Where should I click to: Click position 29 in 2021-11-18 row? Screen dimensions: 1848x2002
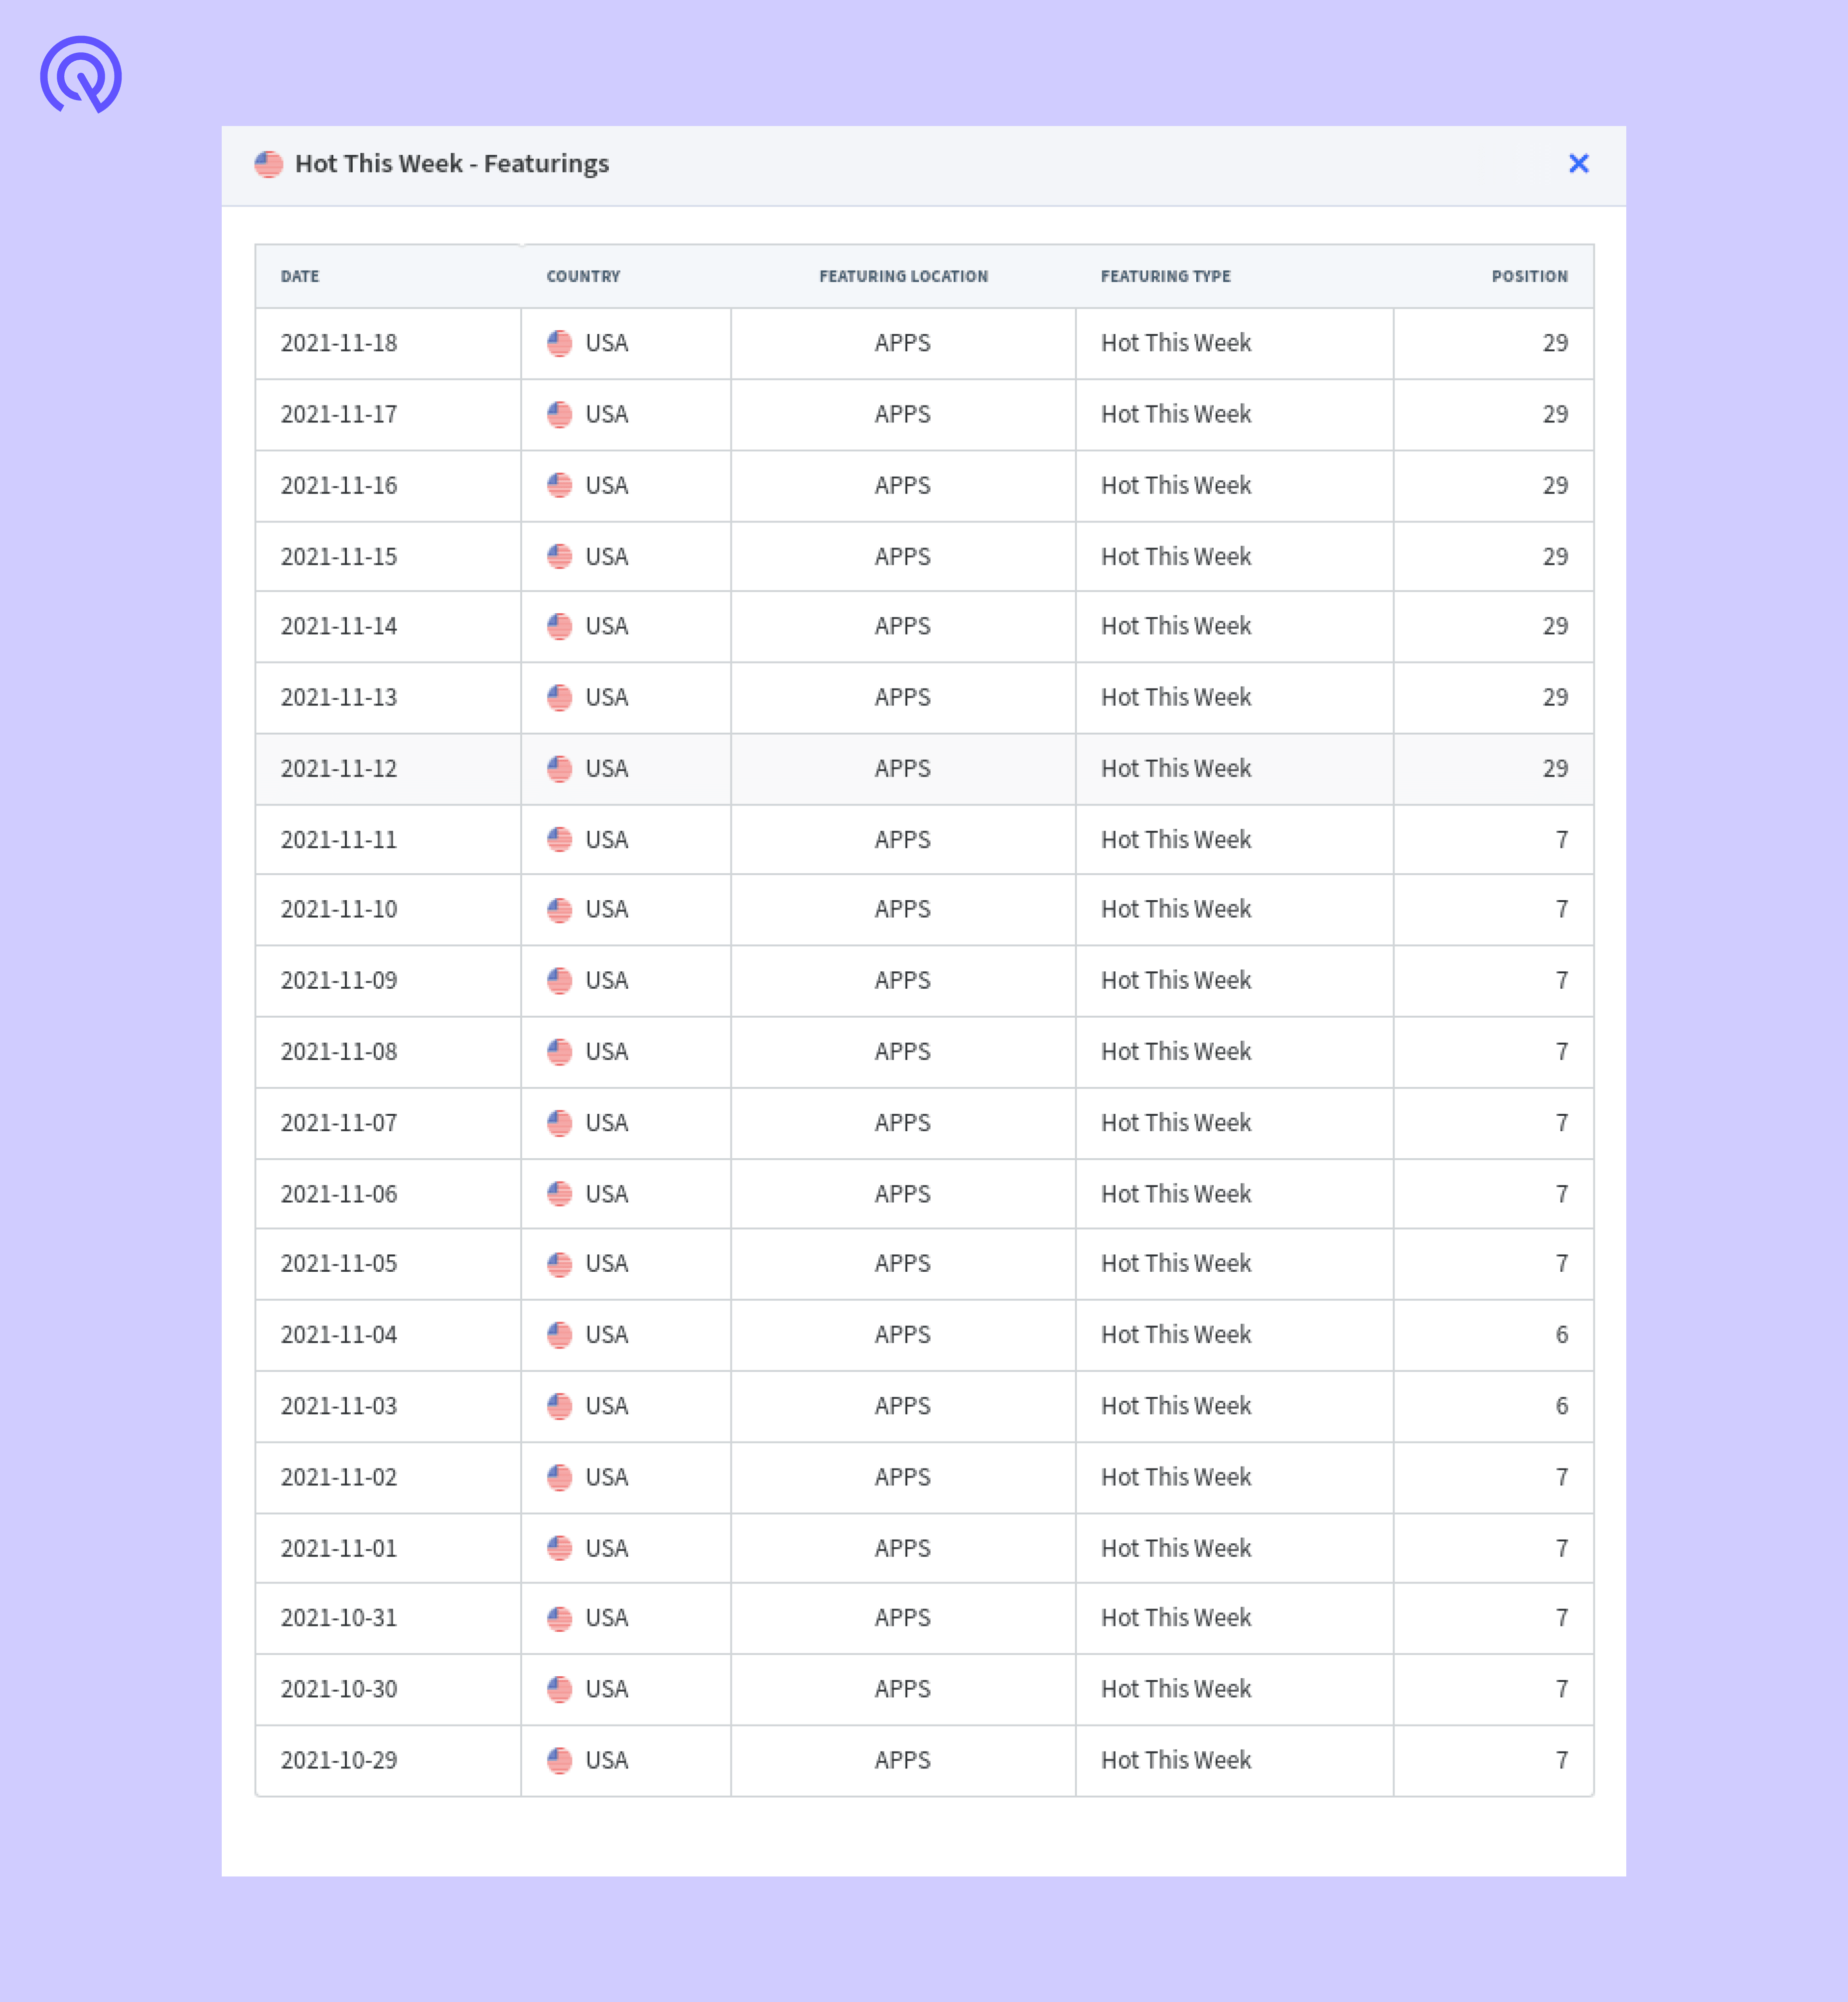click(1555, 343)
